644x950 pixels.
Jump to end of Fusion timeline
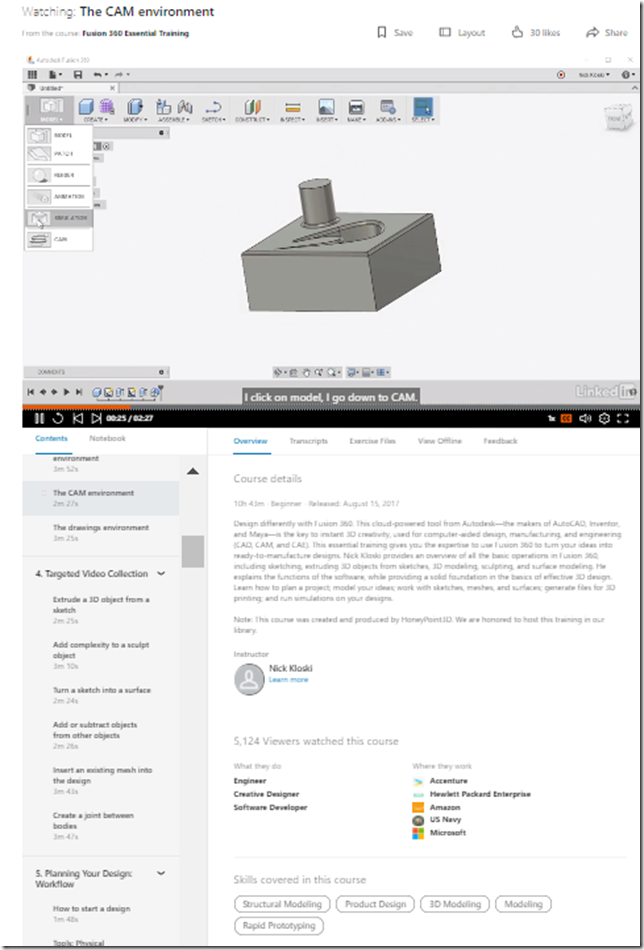(78, 392)
